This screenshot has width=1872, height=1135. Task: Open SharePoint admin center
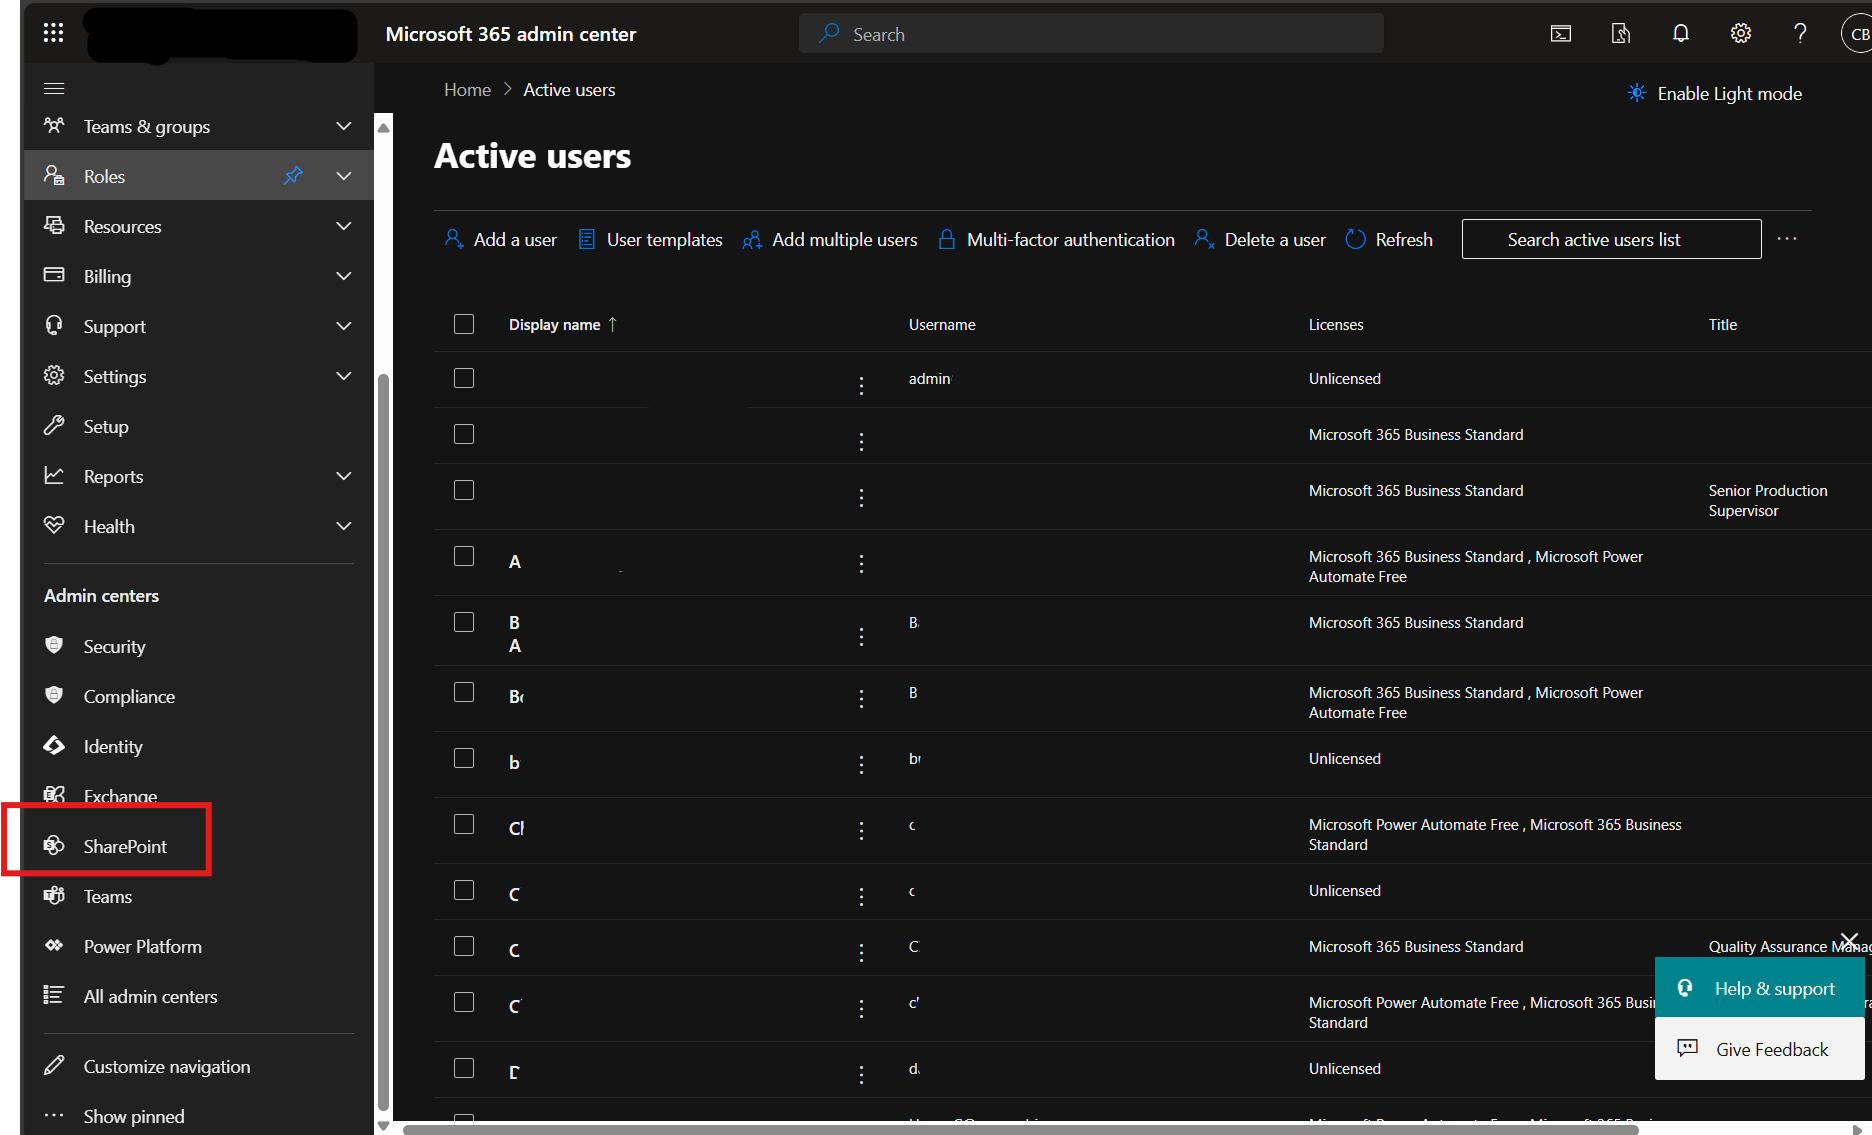click(x=125, y=846)
